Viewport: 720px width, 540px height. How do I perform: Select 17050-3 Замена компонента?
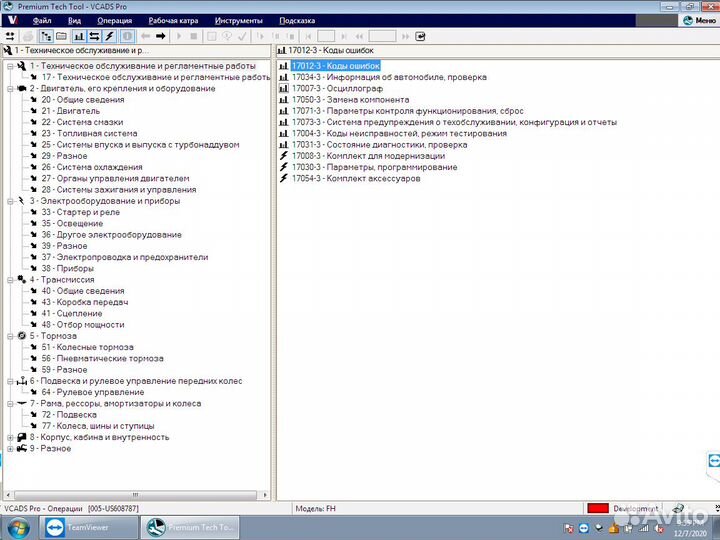(x=350, y=100)
